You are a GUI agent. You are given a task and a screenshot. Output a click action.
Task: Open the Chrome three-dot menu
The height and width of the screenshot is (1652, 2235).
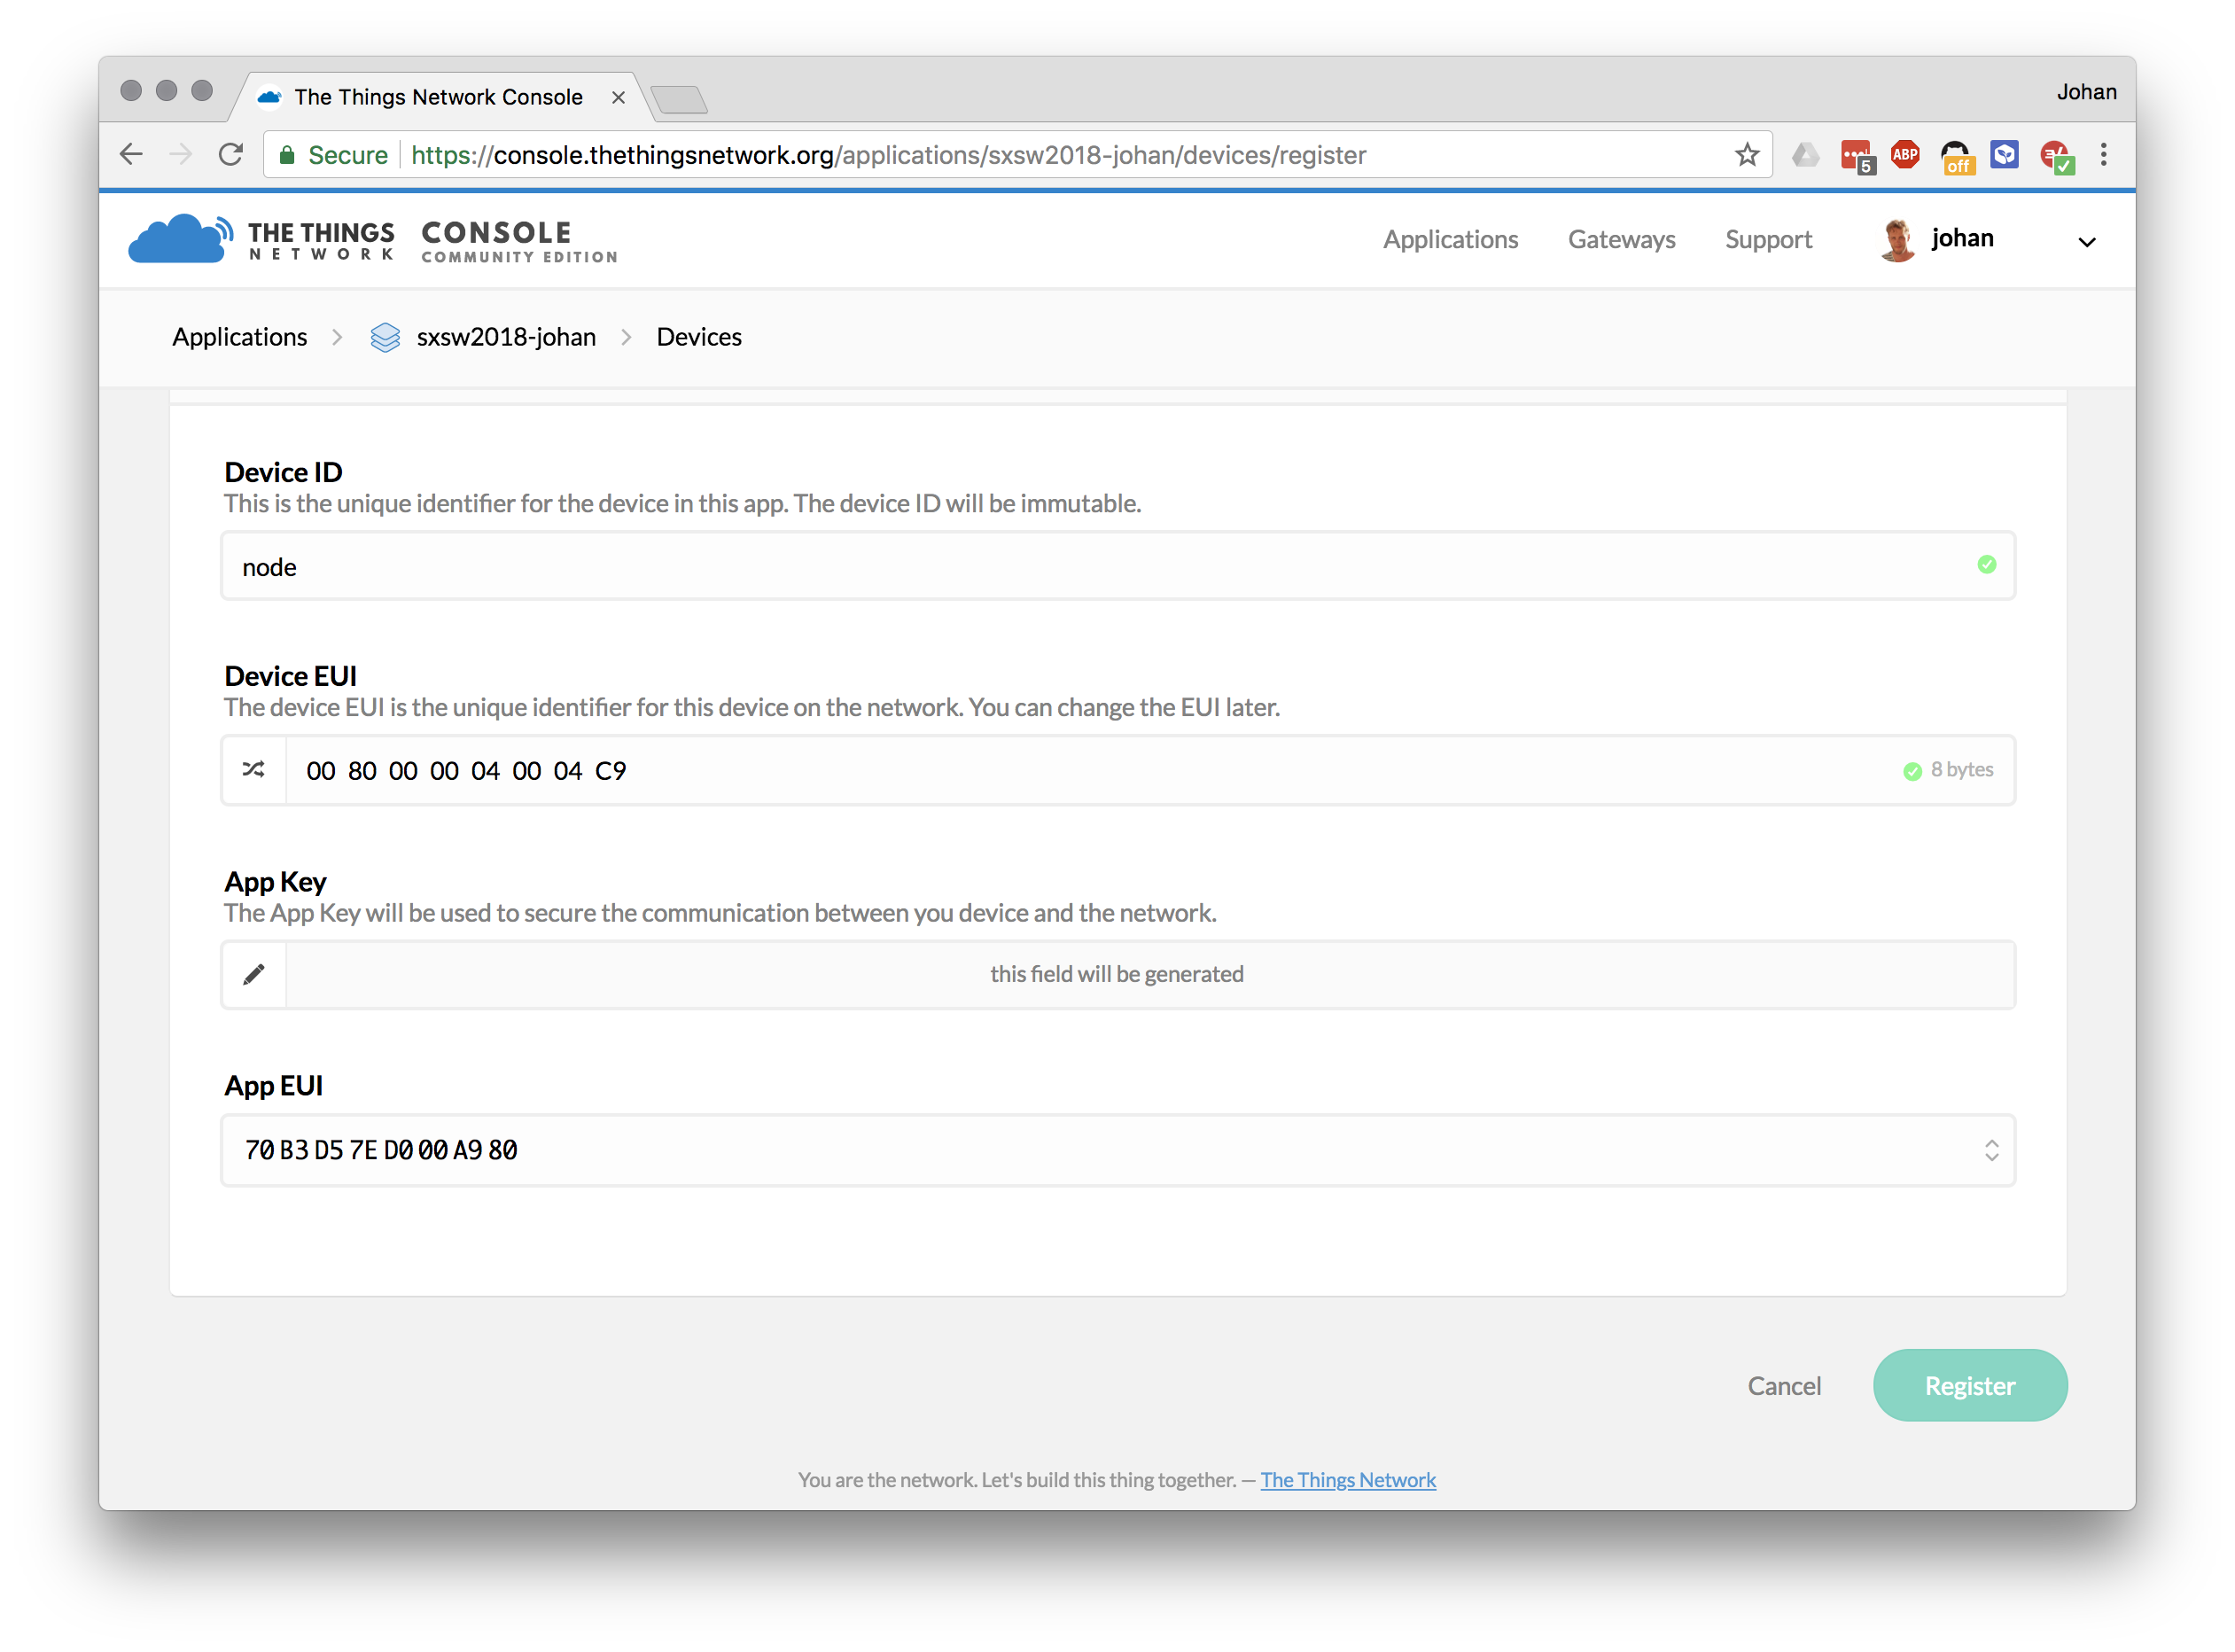click(2104, 155)
